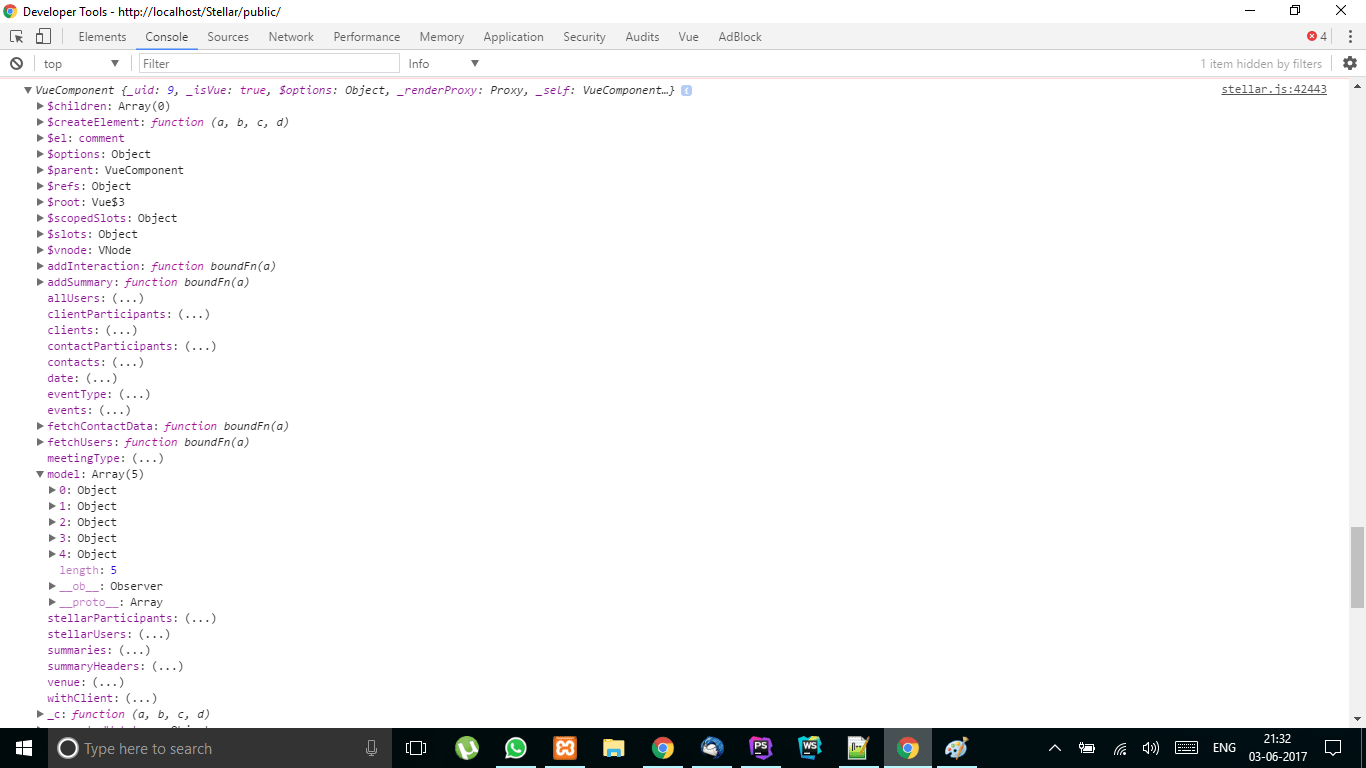Collapse the VueComponent root object
The image size is (1366, 768).
coord(28,90)
